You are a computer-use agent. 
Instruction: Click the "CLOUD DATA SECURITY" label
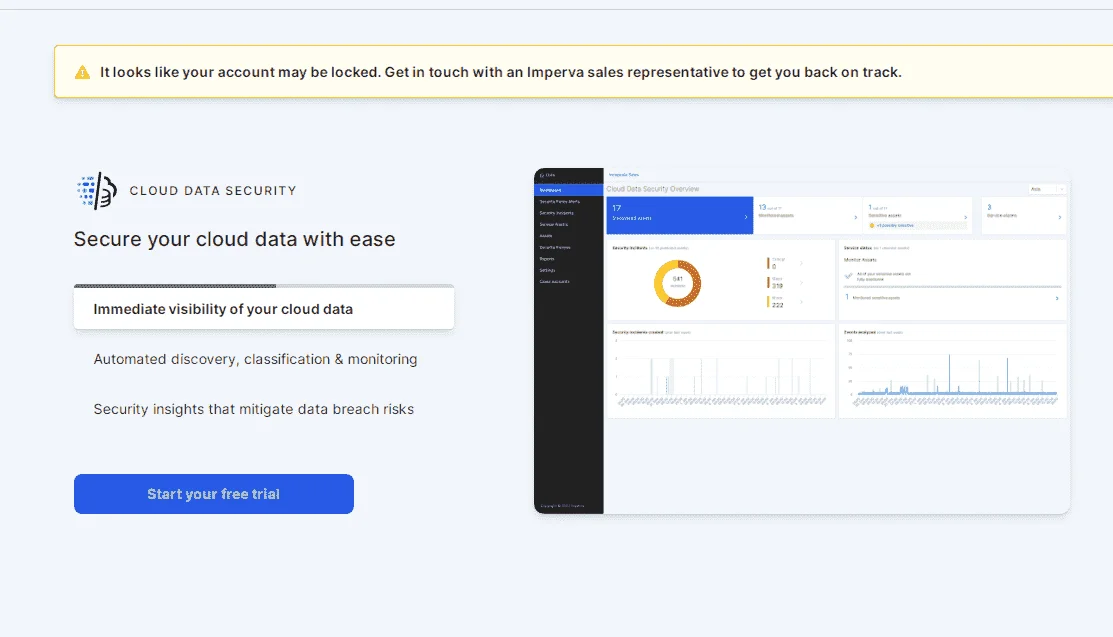(x=213, y=190)
